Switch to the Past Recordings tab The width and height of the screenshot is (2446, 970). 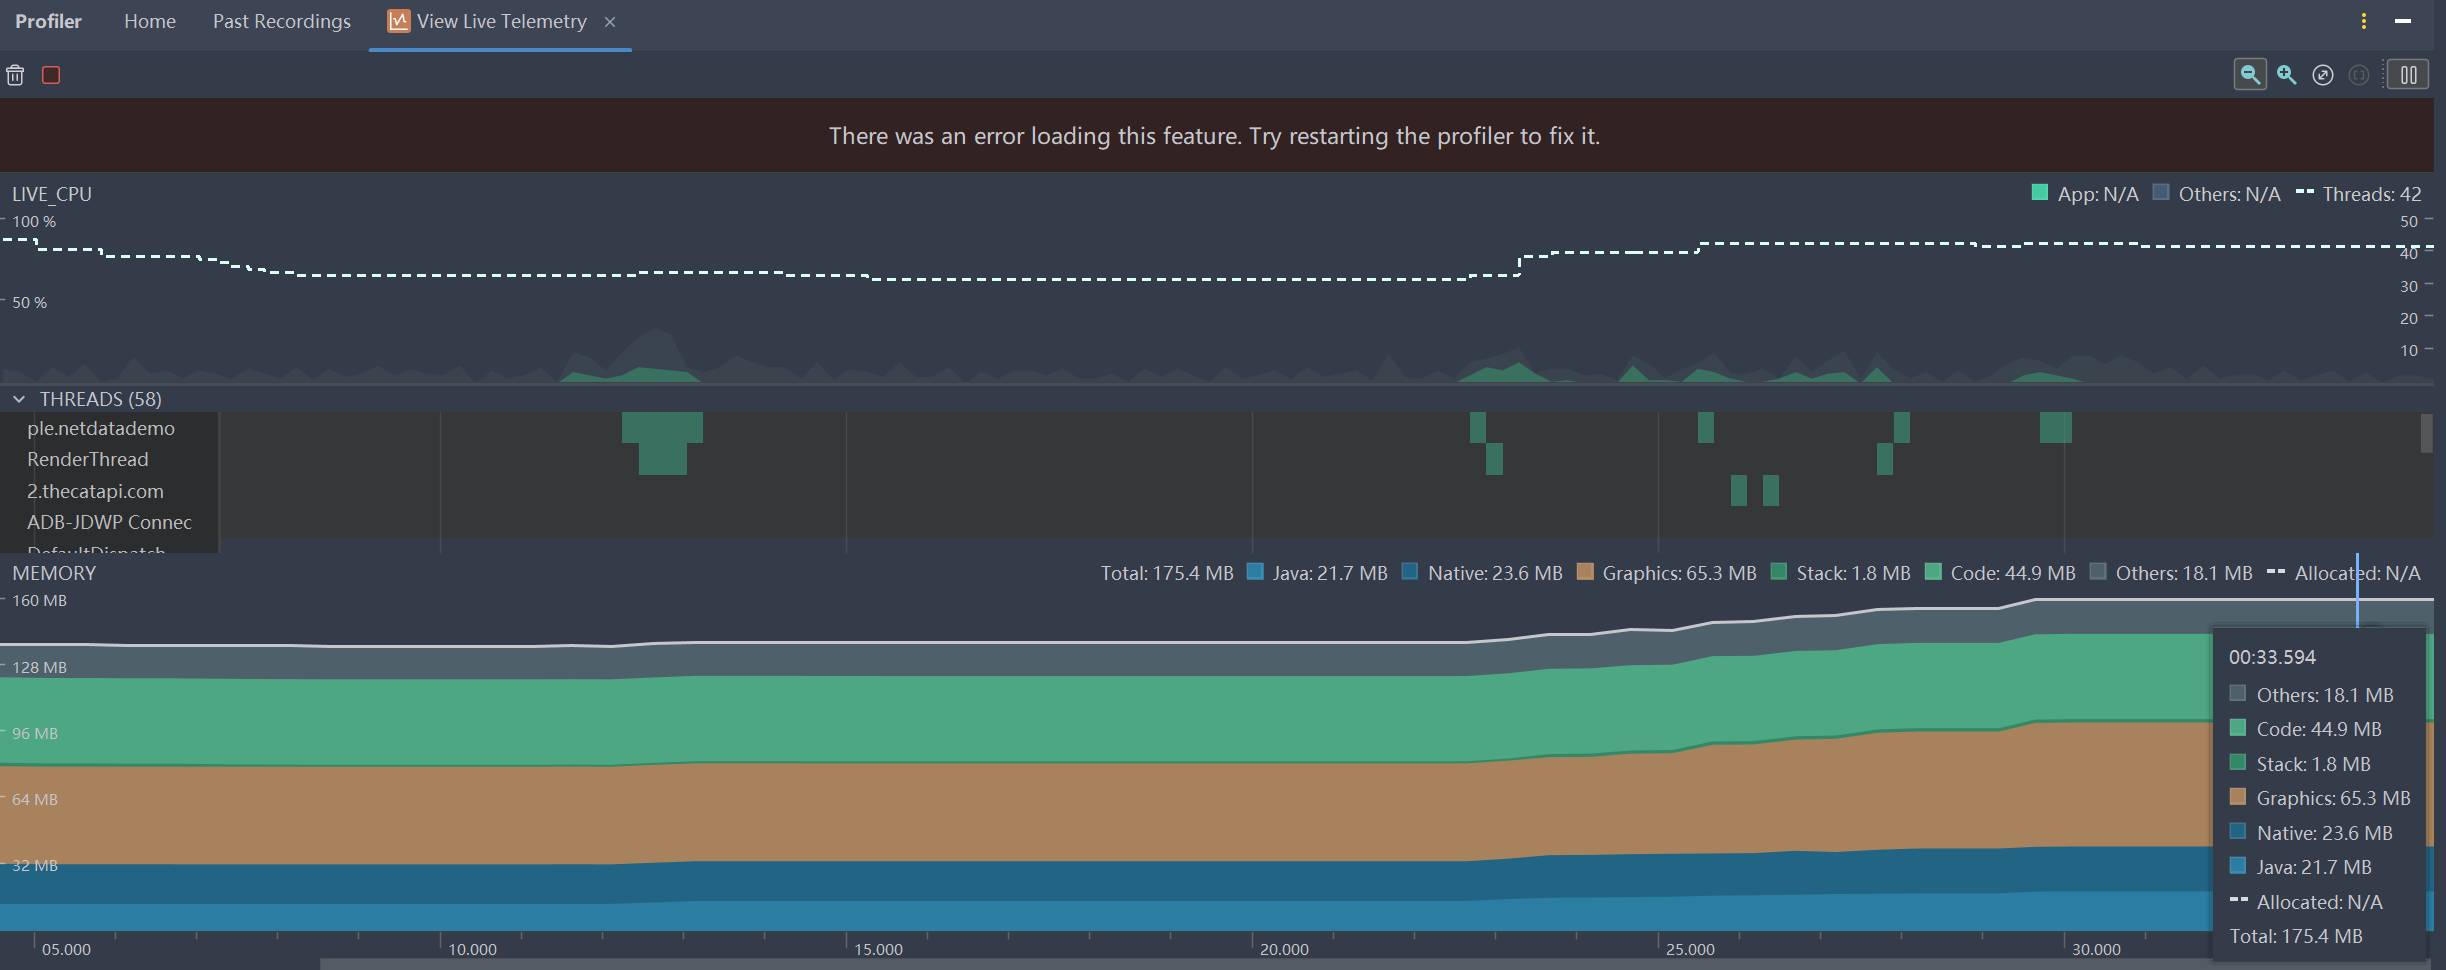[281, 21]
